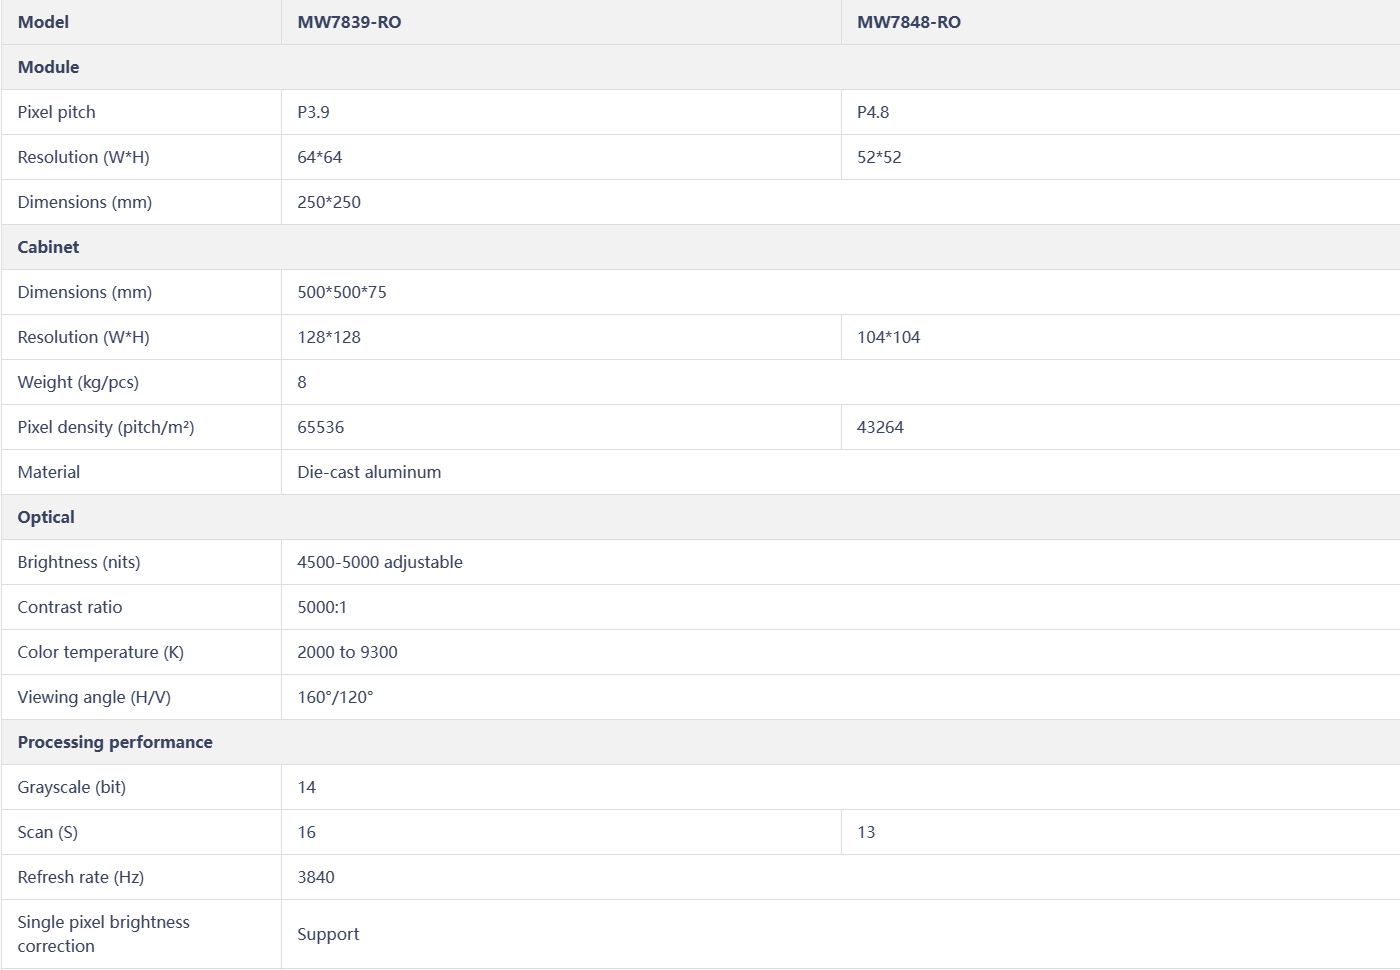The image size is (1400, 970).
Task: Select the 3840 refresh rate value
Action: 316,877
